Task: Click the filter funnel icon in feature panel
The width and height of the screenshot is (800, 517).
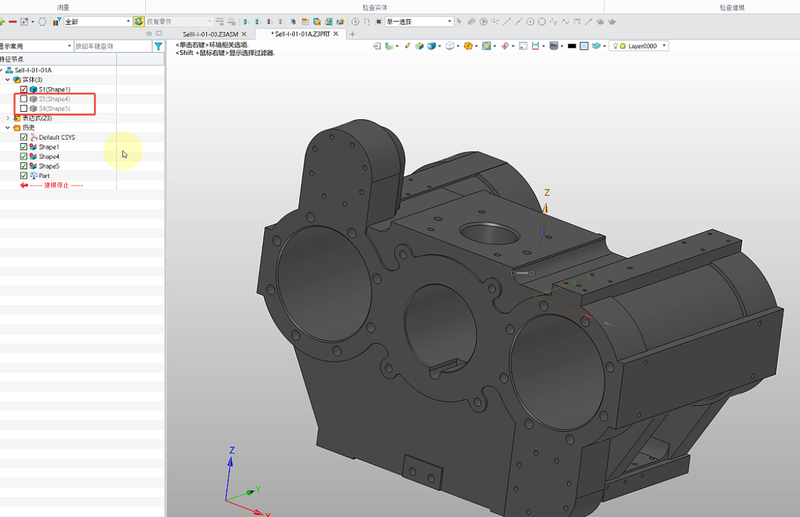Action: coord(158,46)
